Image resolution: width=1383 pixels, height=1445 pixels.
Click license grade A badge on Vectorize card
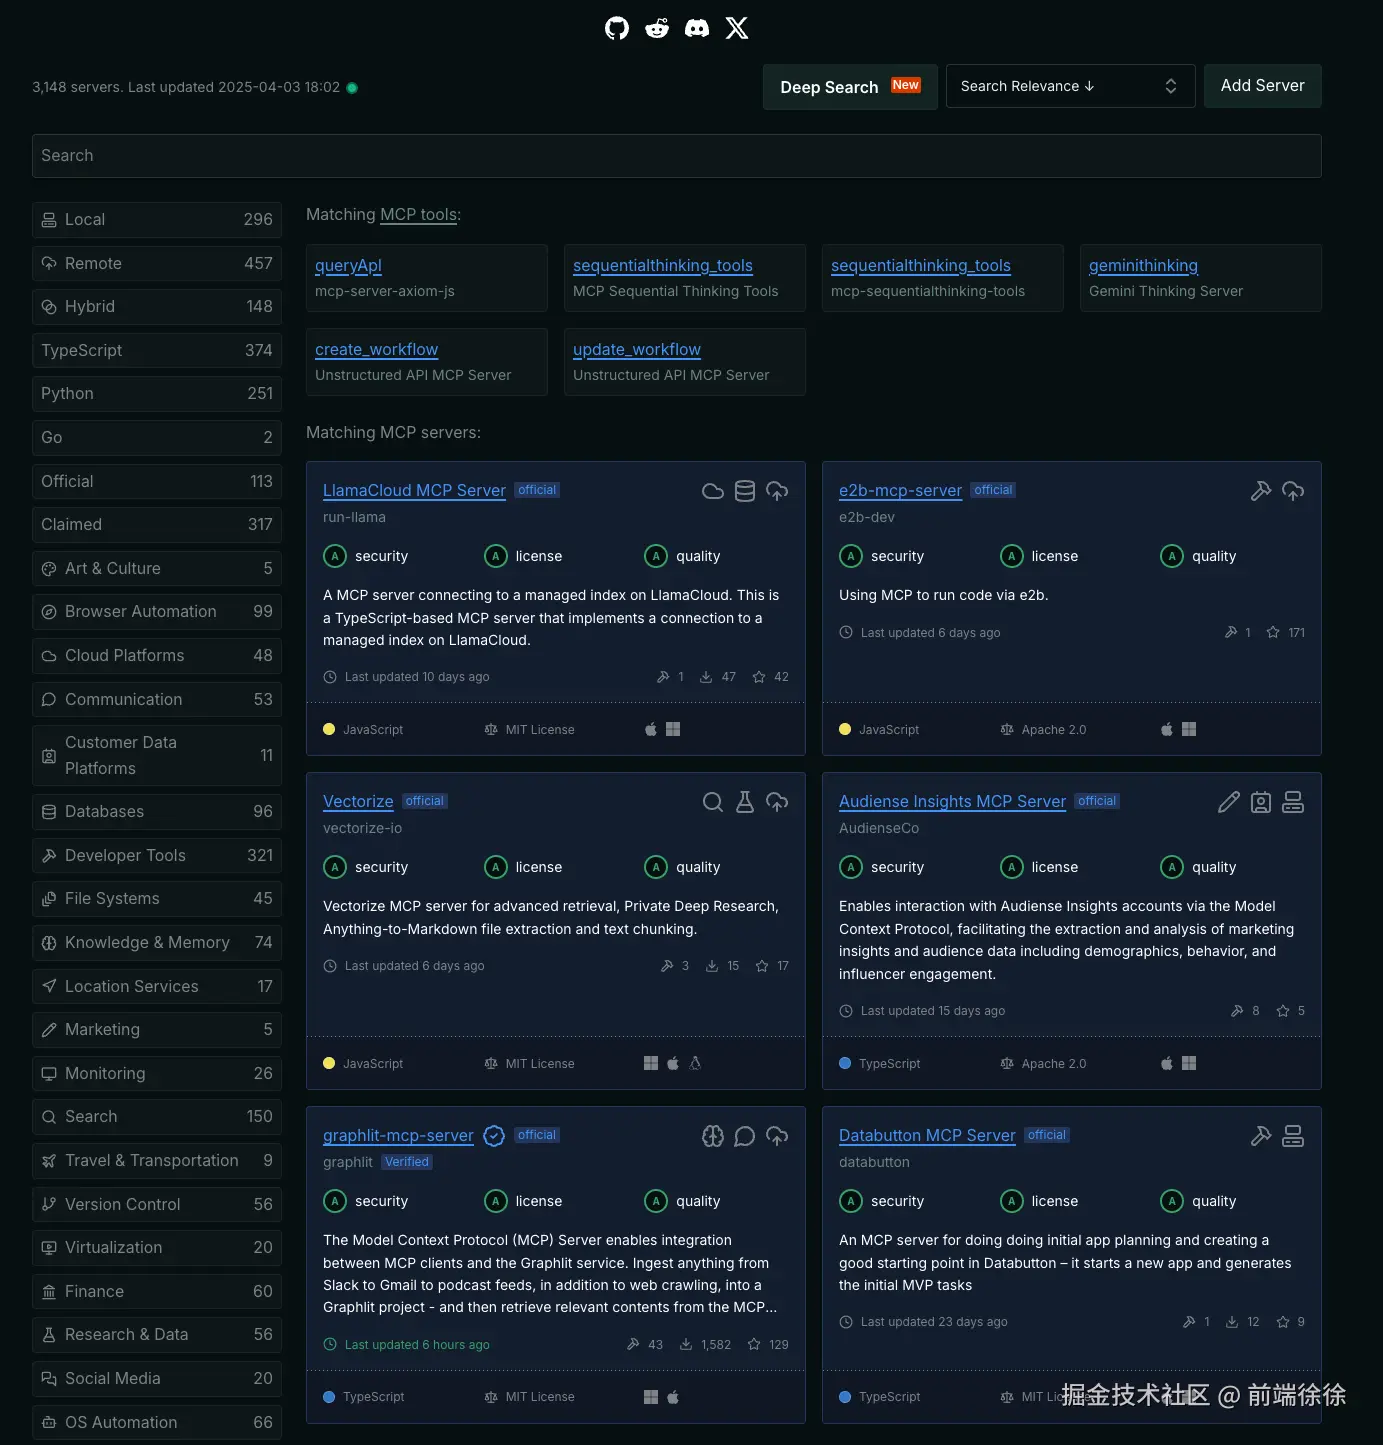496,867
